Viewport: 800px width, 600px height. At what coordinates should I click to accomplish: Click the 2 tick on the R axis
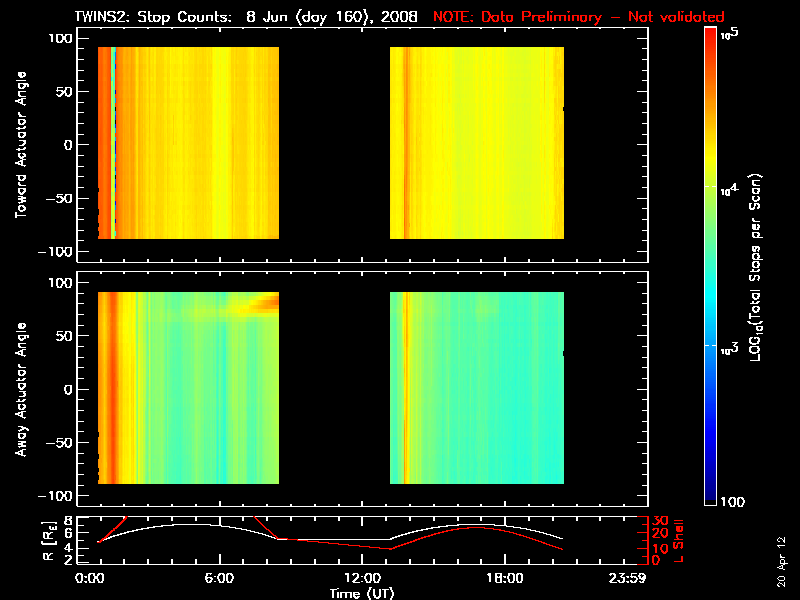69,560
